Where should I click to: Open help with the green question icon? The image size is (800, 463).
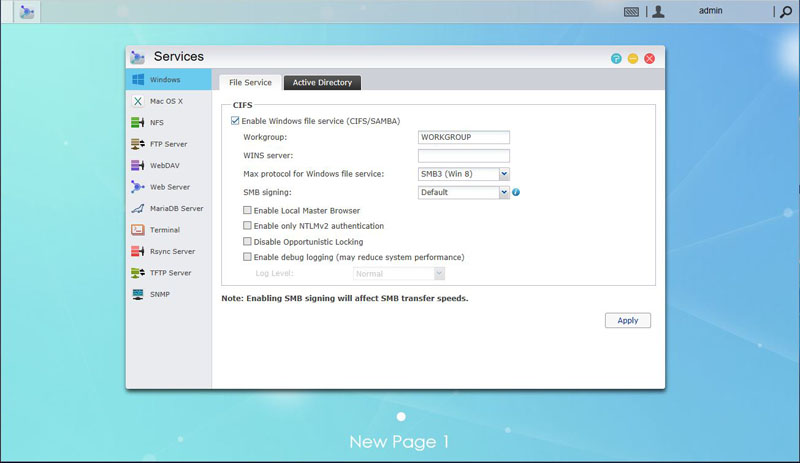click(x=616, y=59)
